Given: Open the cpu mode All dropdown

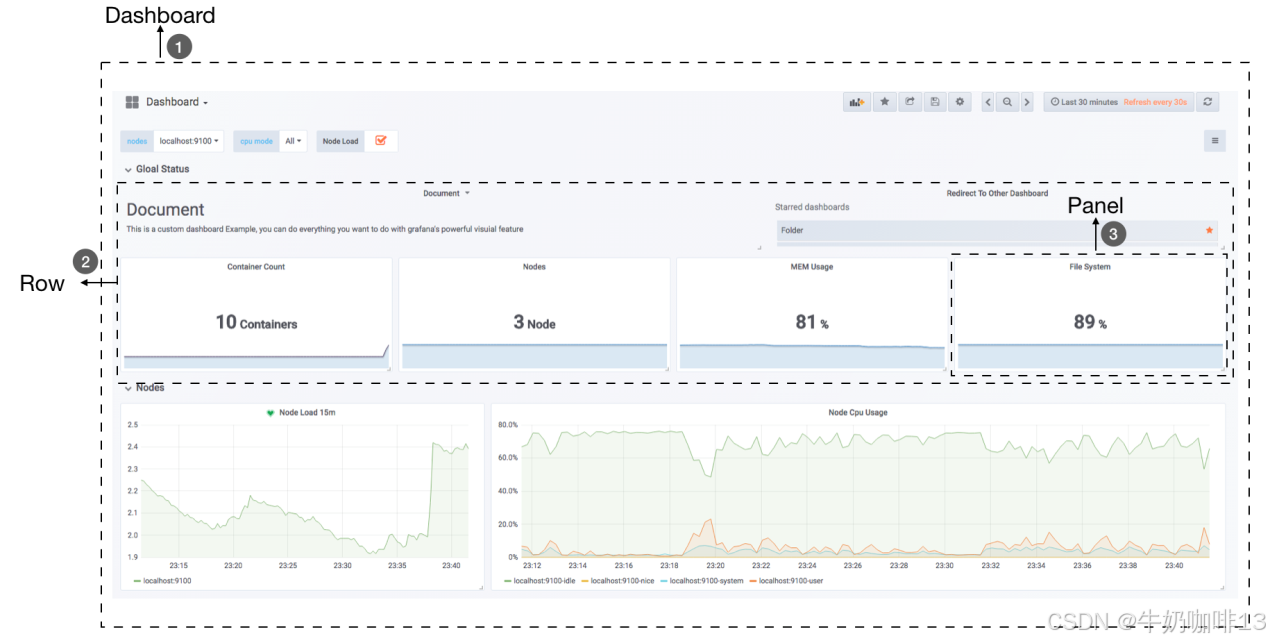Looking at the screenshot, I should [293, 141].
